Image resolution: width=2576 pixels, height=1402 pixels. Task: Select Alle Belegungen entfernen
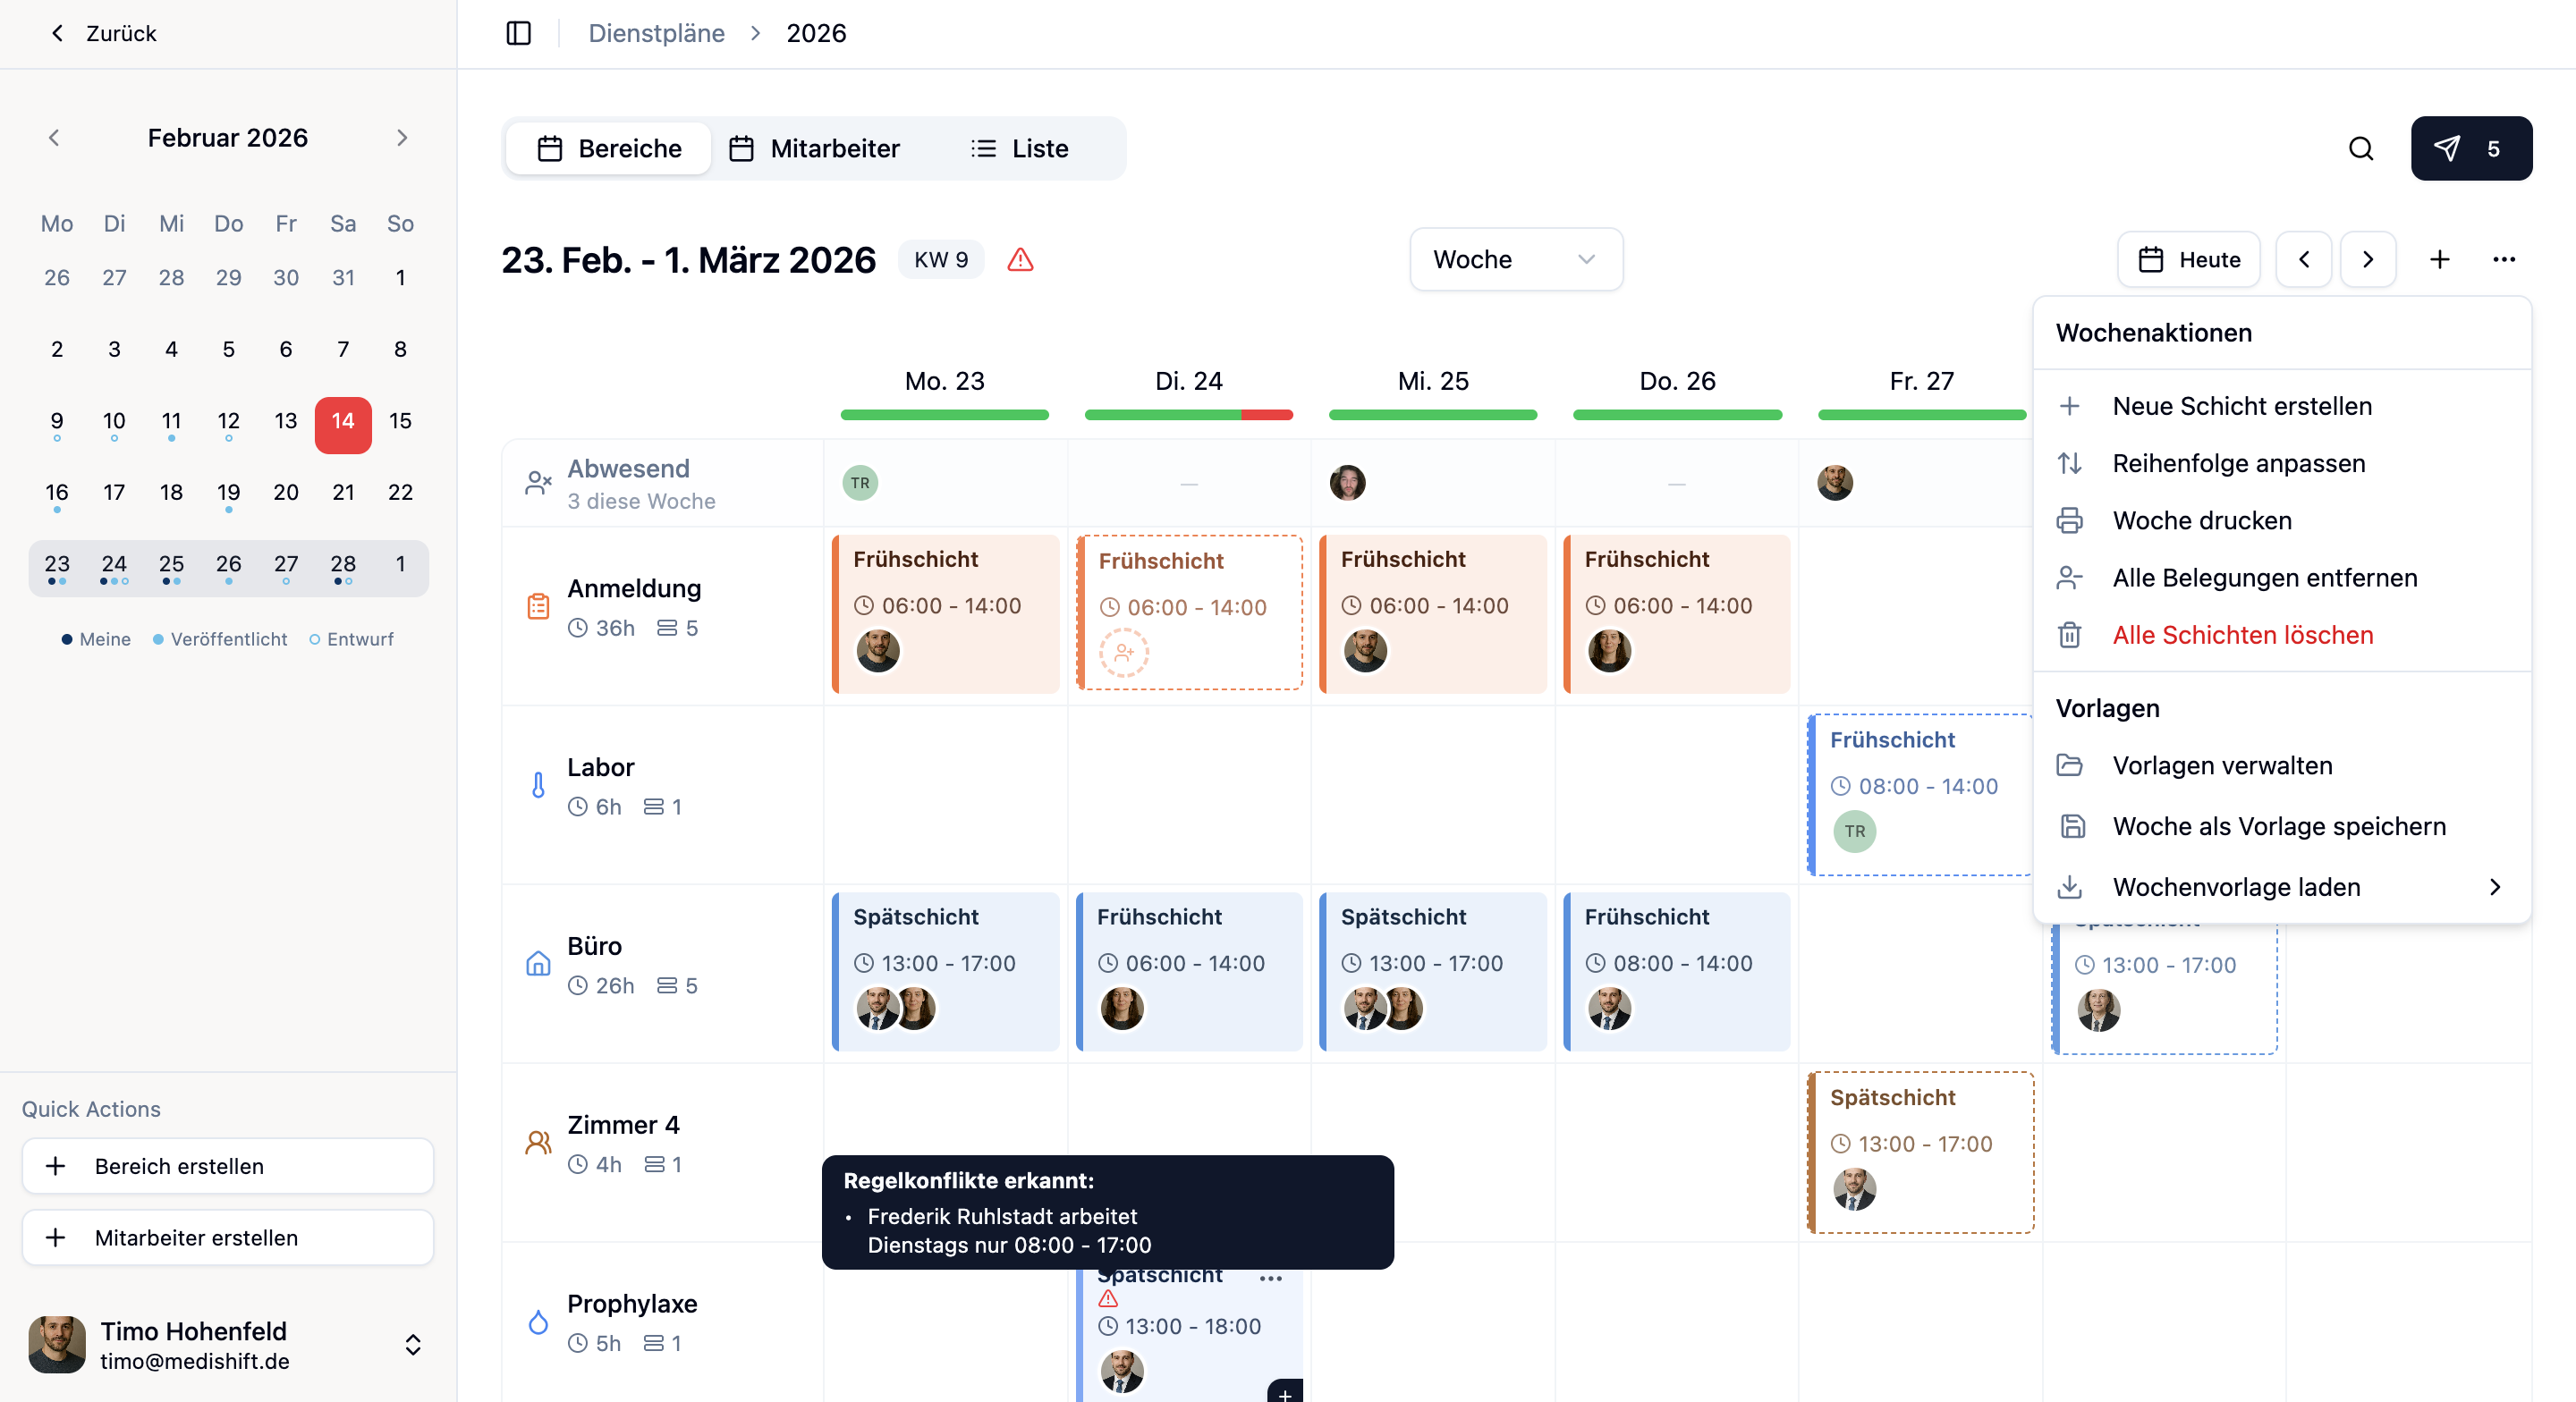(2282, 577)
